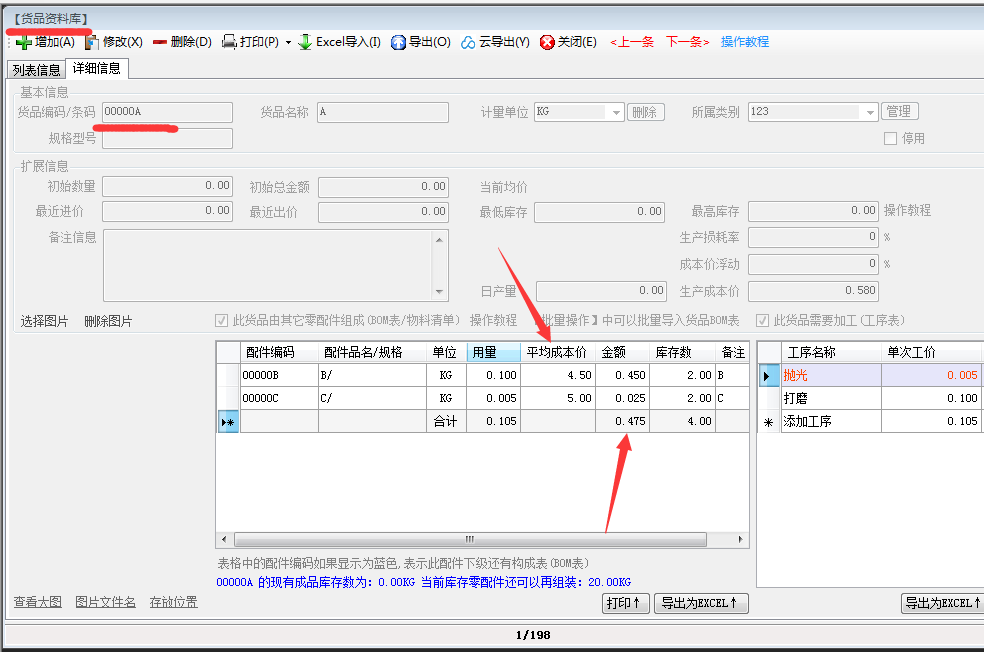
Task: Go to next record via 下一条
Action: click(x=687, y=42)
